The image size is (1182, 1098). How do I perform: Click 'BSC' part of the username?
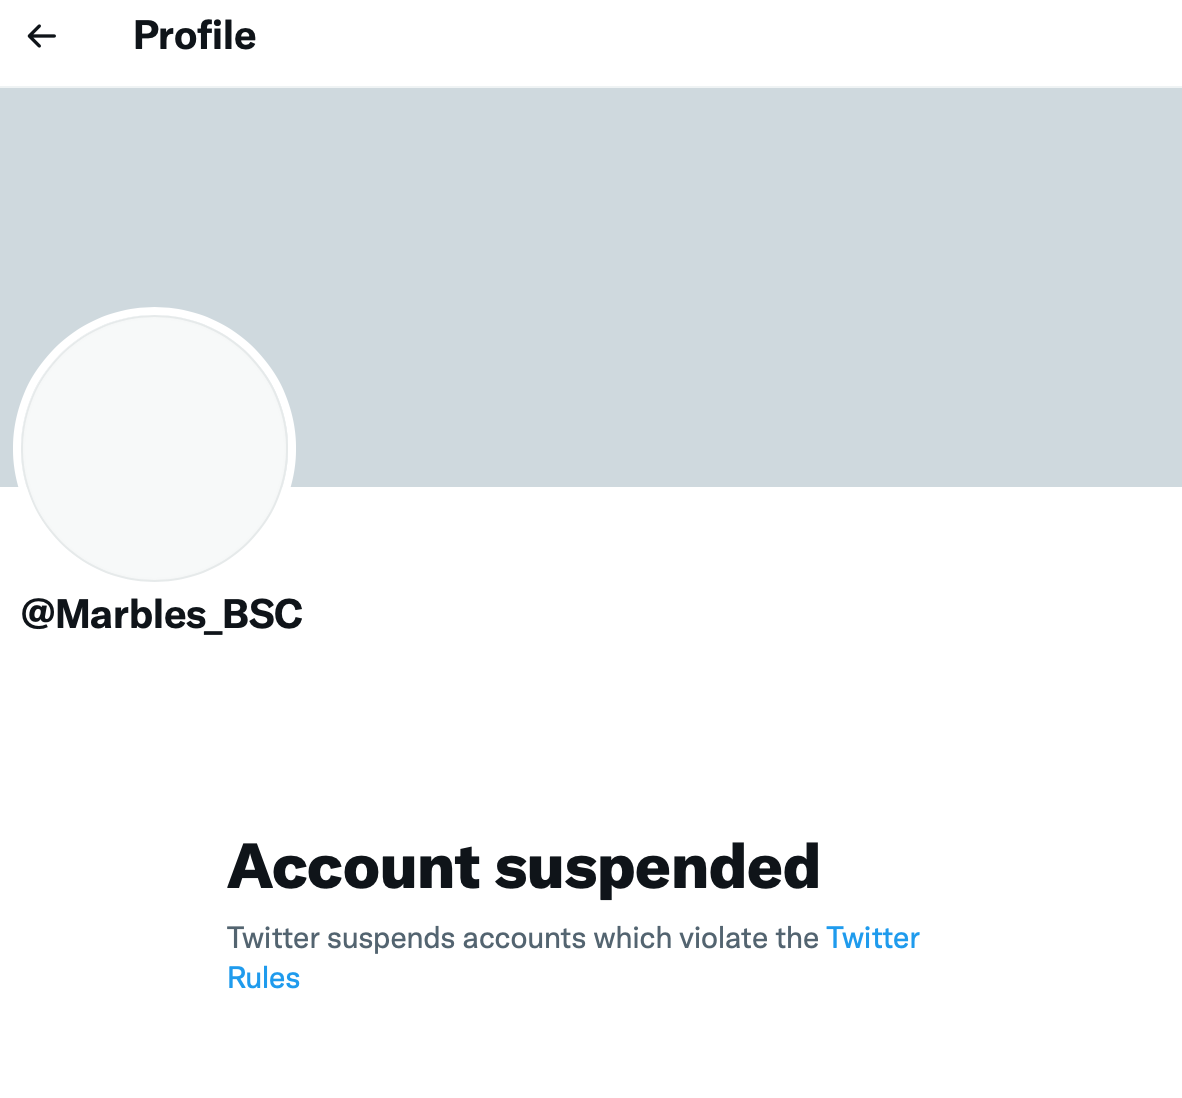click(x=262, y=614)
